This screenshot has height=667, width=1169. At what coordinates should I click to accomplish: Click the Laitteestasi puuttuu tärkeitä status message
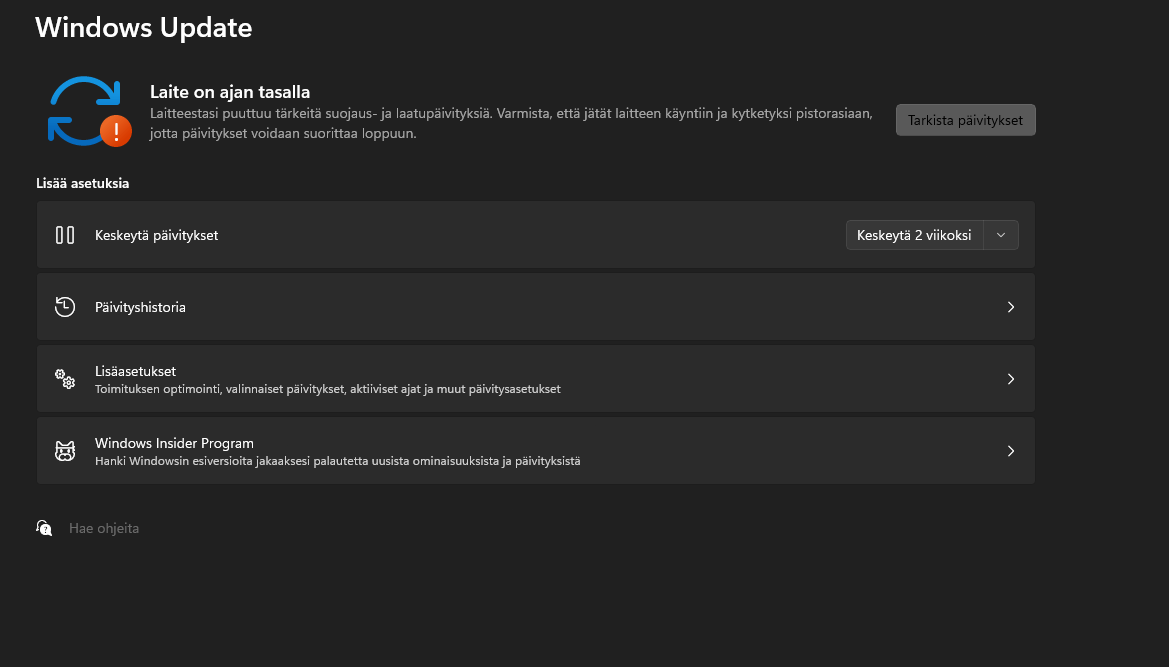[x=511, y=124]
